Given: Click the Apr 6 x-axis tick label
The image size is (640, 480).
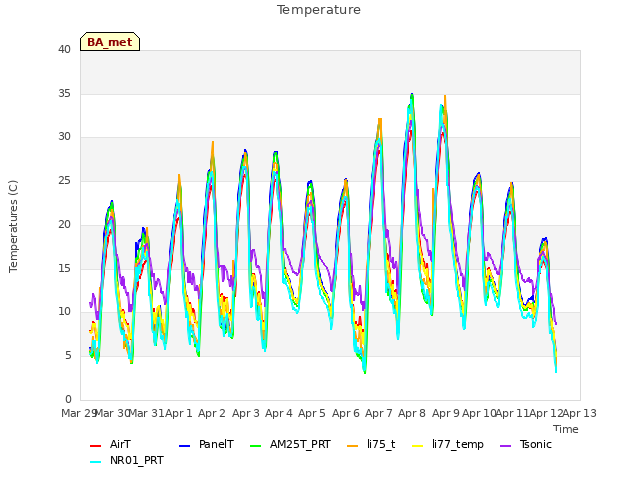Looking at the screenshot, I should point(346,413).
